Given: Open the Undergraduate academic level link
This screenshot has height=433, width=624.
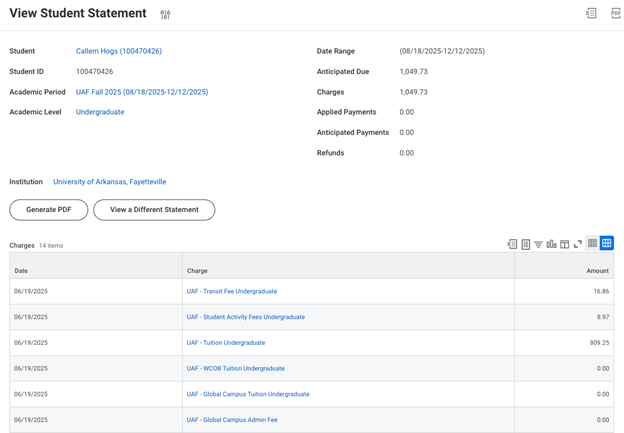Looking at the screenshot, I should coord(100,112).
